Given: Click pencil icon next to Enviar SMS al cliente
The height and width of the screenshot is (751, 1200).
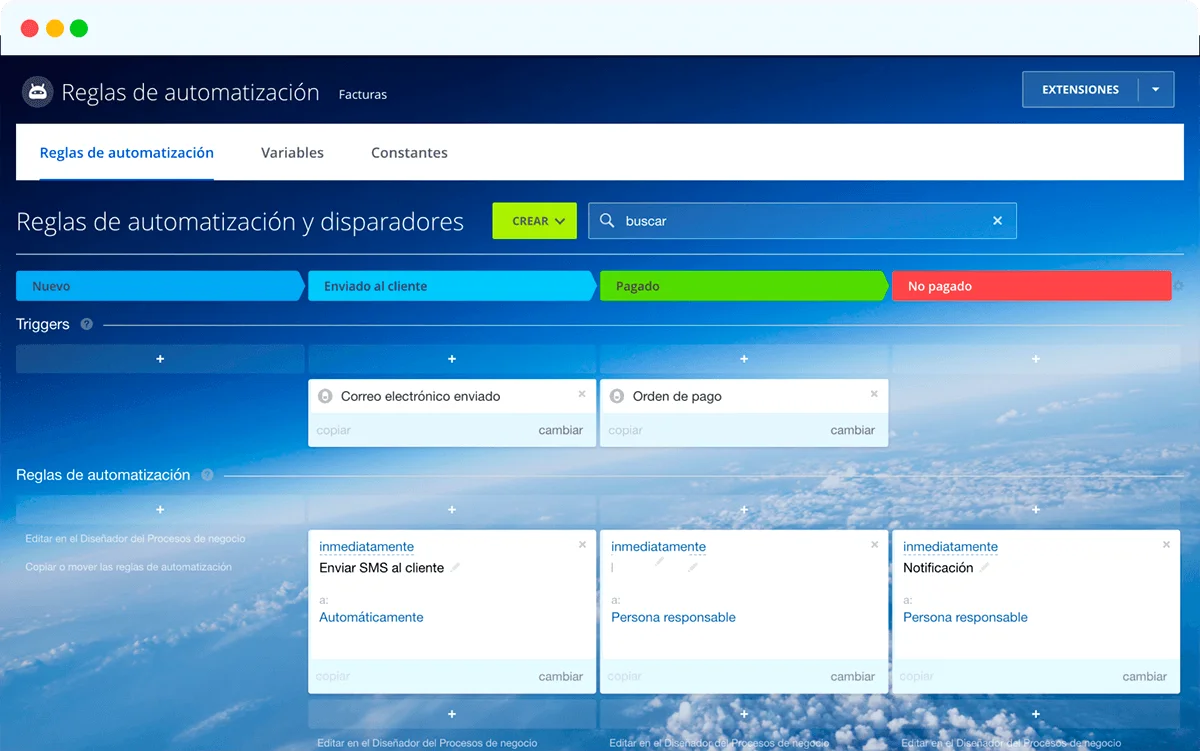Looking at the screenshot, I should point(455,568).
